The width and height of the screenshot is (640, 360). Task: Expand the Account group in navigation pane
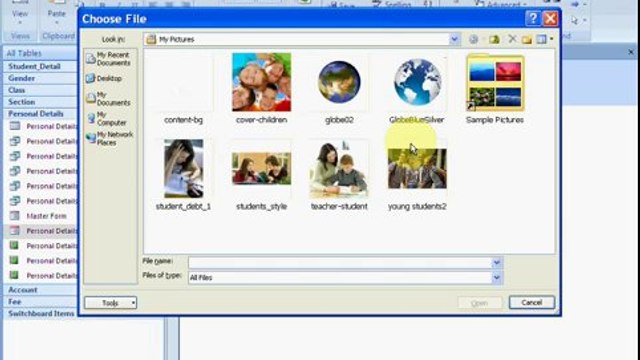40,290
